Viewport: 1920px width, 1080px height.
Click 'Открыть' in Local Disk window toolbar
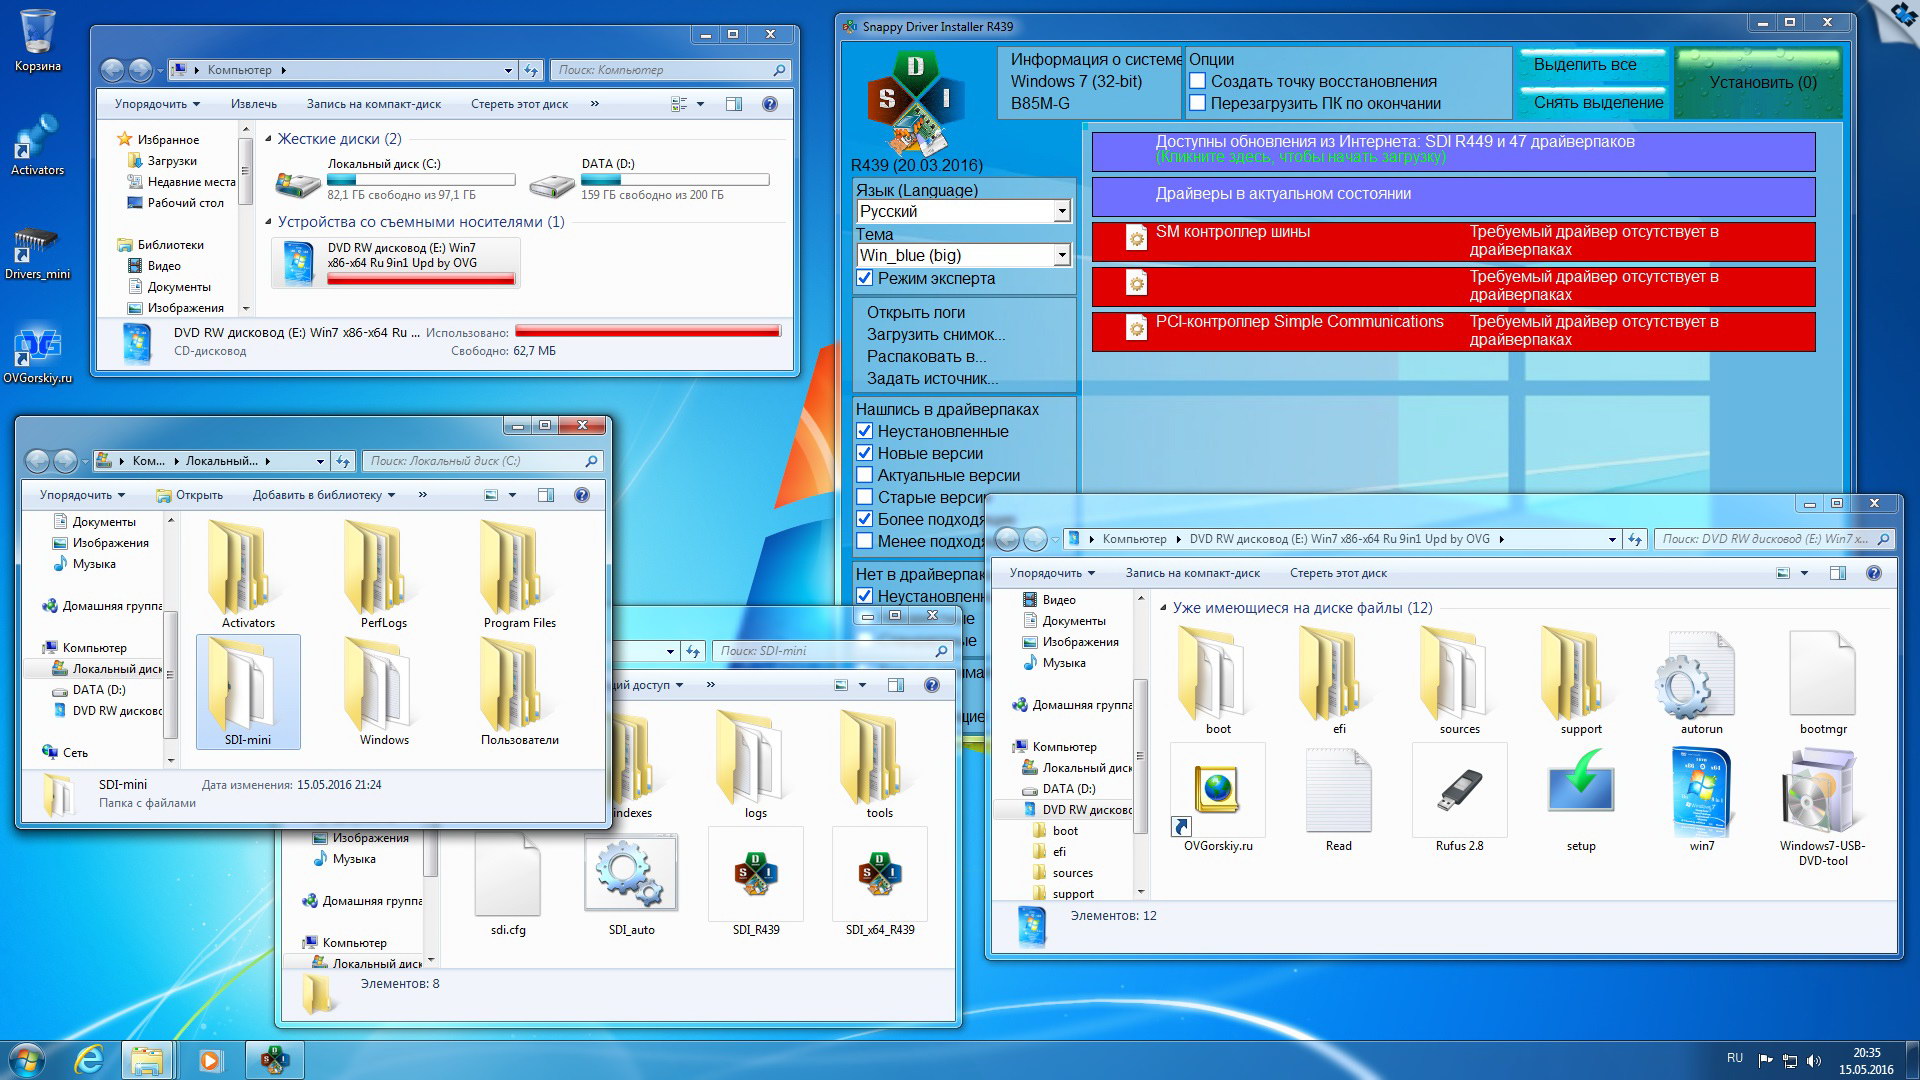coord(190,495)
